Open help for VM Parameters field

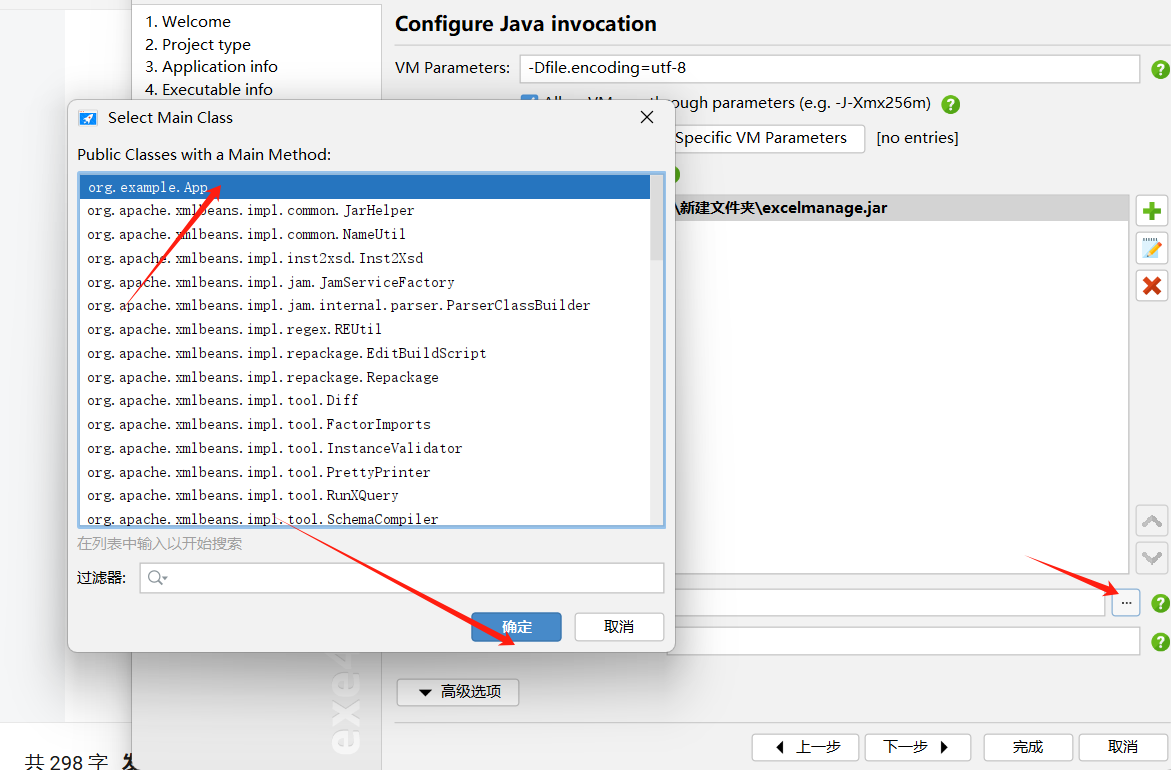point(1160,69)
